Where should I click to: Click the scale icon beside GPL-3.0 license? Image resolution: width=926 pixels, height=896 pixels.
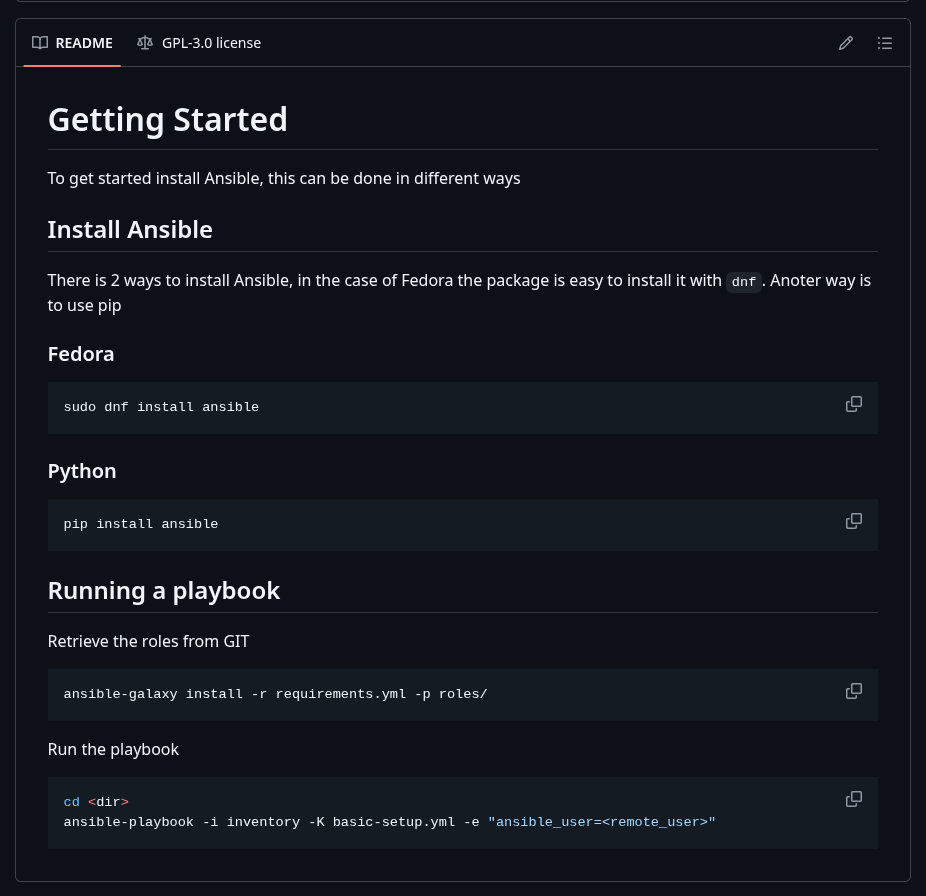(145, 43)
